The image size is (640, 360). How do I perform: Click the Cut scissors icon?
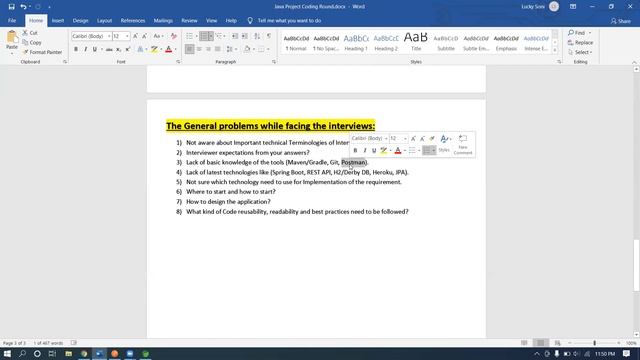tap(25, 33)
